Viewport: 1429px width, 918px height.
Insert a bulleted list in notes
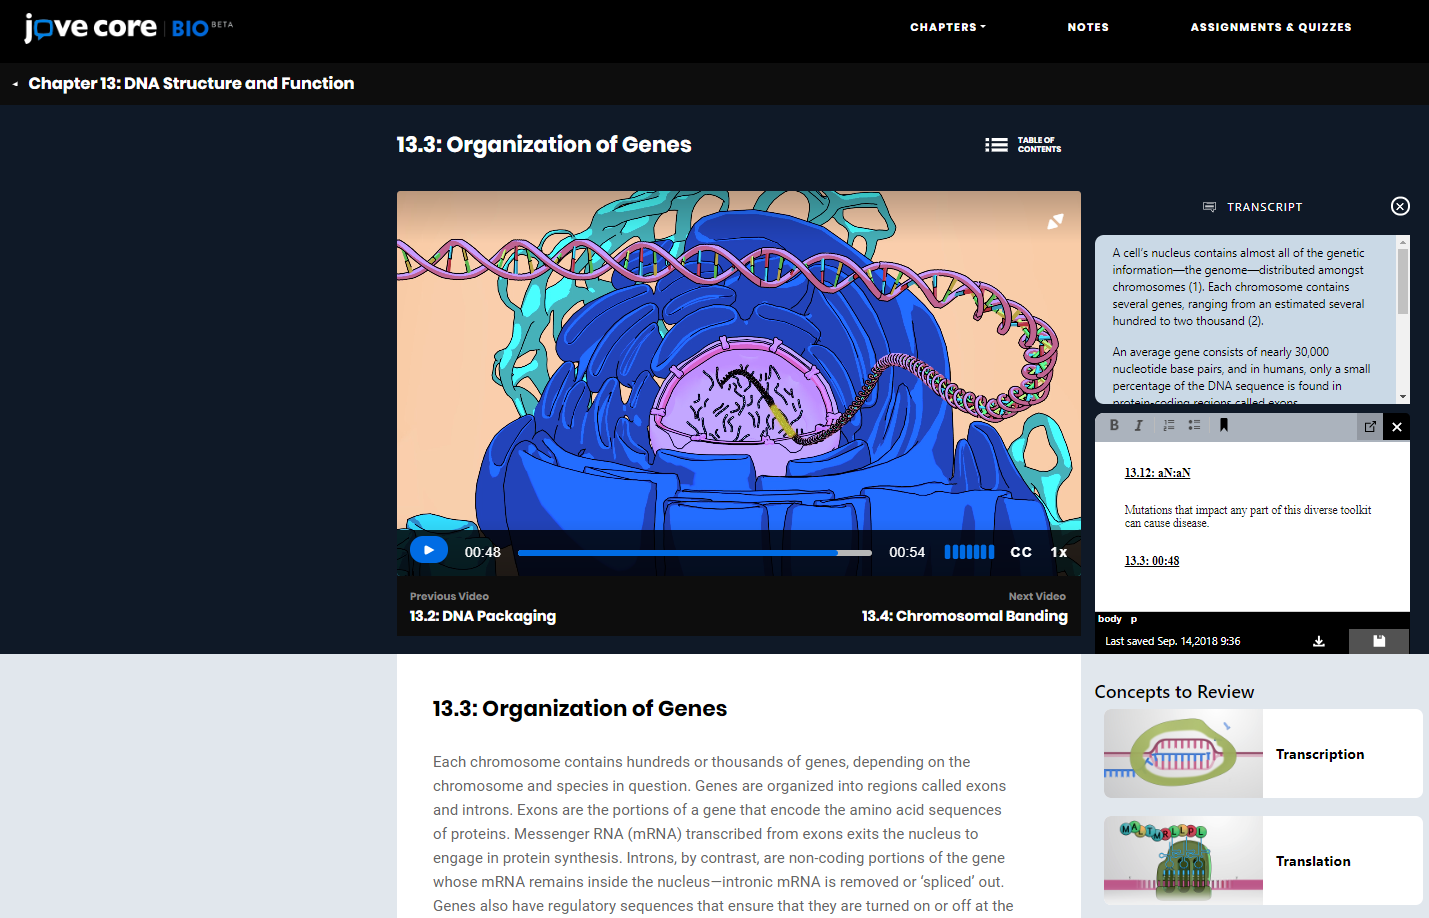[x=1194, y=425]
